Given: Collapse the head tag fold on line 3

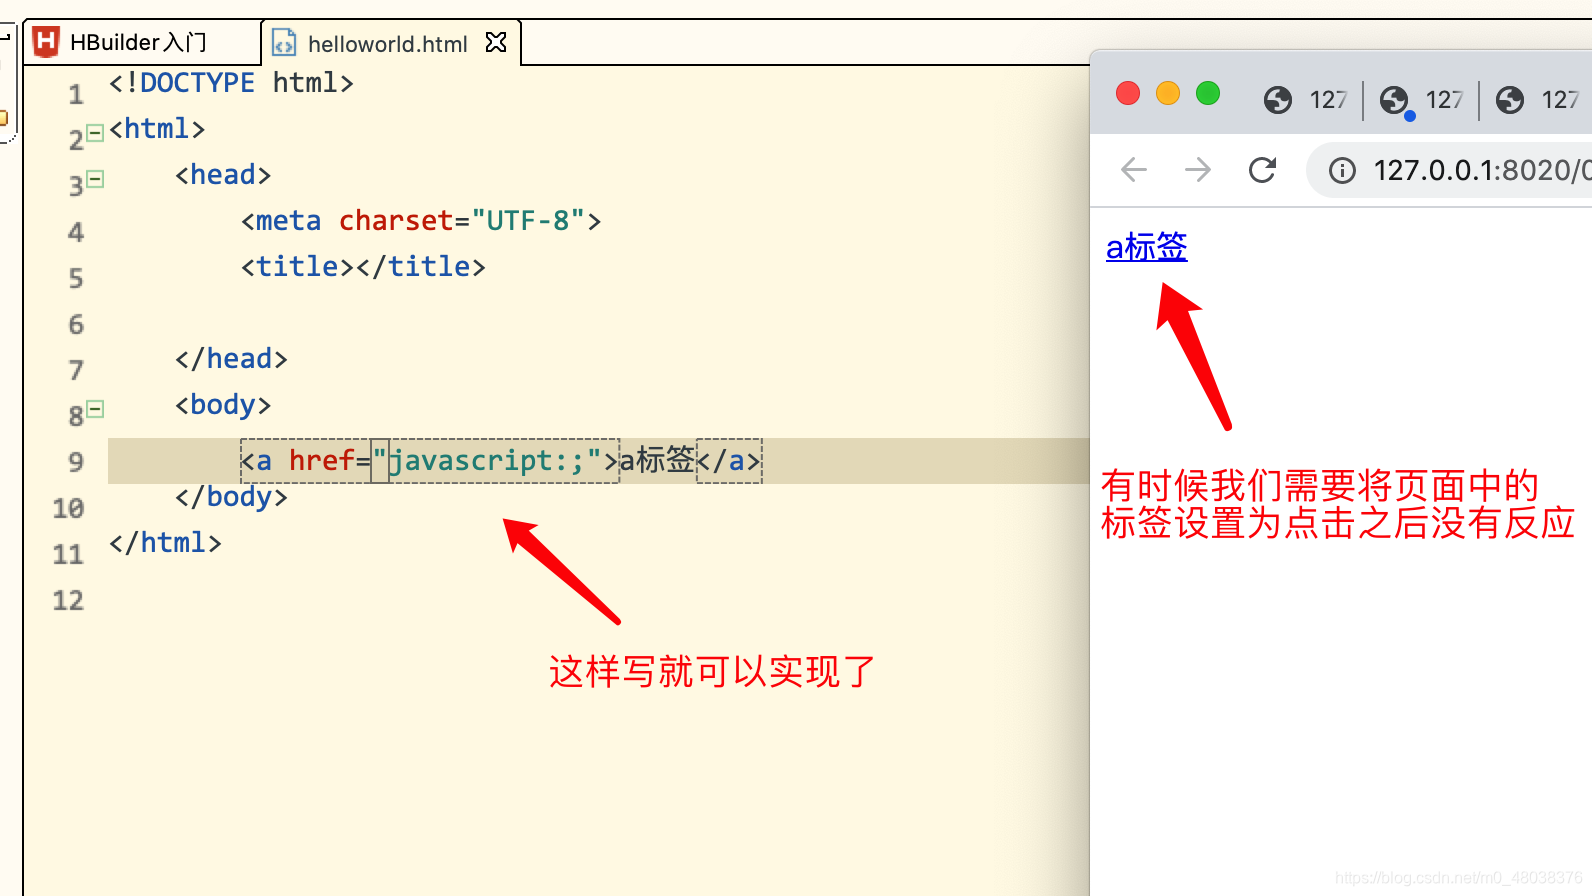Looking at the screenshot, I should 95,179.
